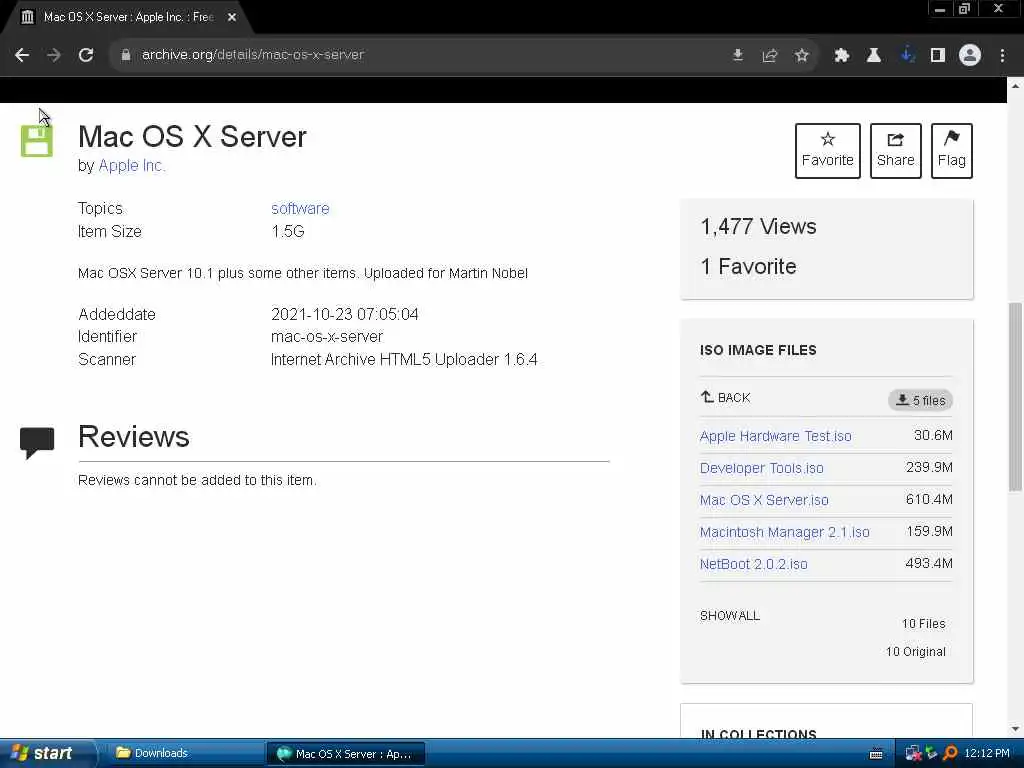Open the Extensions puzzle icon
The image size is (1024, 768).
point(842,56)
